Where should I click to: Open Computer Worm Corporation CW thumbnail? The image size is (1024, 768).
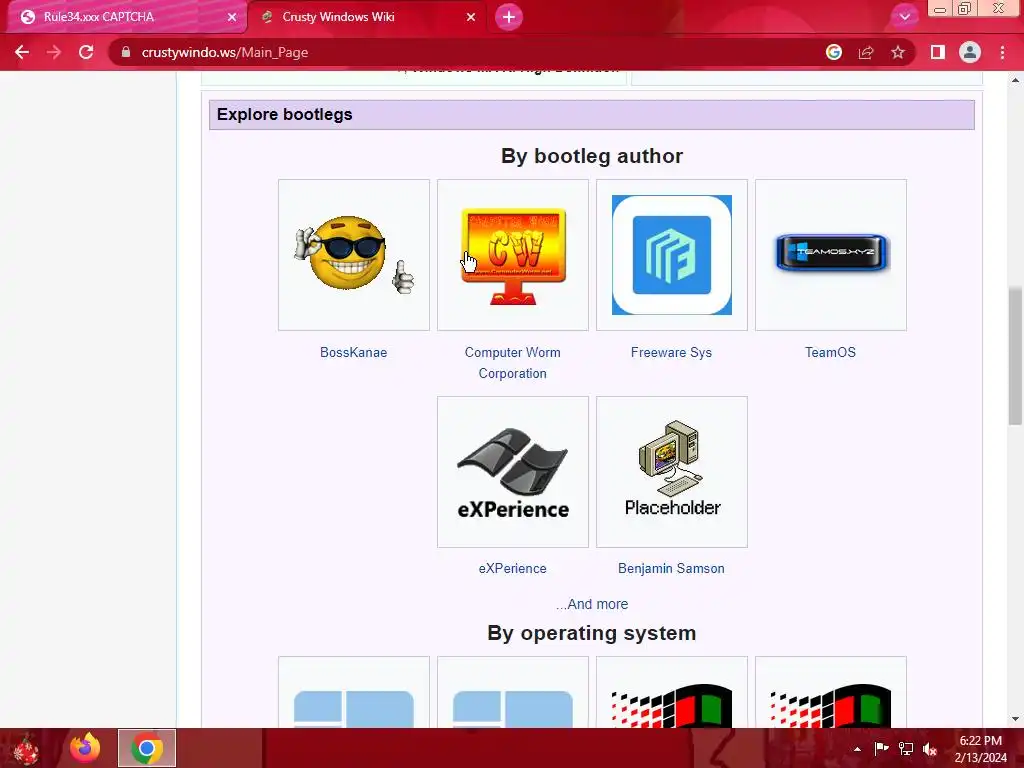(513, 255)
